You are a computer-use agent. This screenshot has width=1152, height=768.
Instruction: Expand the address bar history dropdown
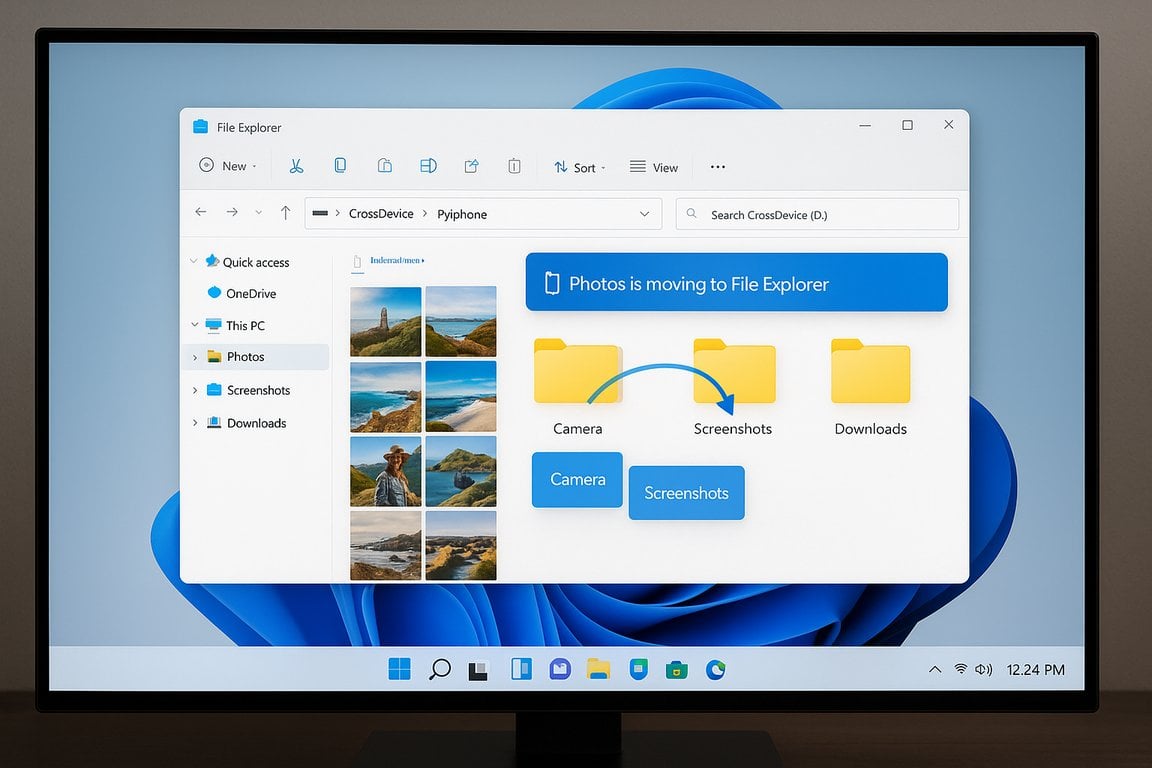coord(644,214)
